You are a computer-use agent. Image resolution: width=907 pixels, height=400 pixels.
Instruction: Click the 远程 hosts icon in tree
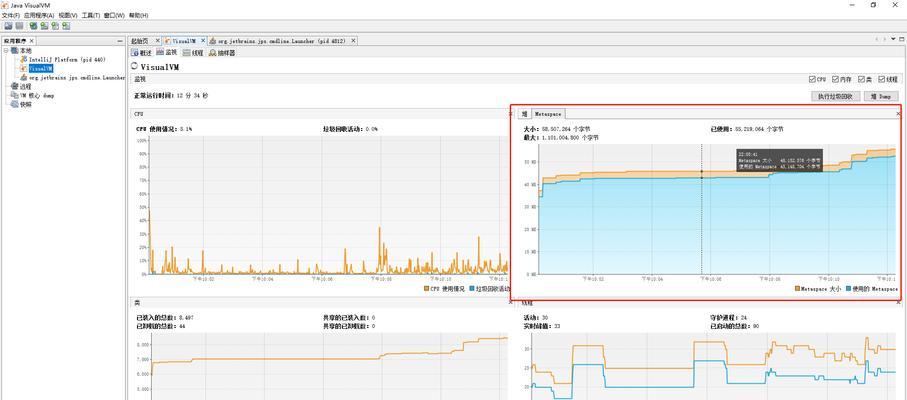(x=14, y=87)
